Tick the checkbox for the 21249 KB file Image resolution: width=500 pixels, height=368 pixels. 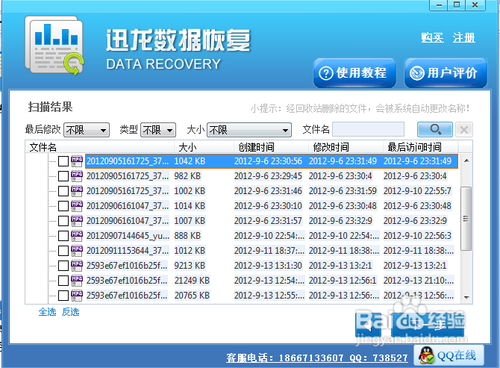pos(63,281)
